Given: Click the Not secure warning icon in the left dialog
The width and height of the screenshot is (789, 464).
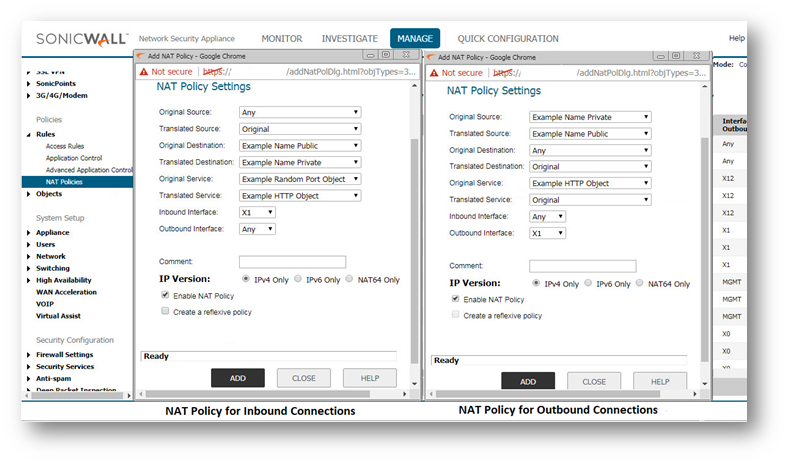Looking at the screenshot, I should (x=144, y=73).
